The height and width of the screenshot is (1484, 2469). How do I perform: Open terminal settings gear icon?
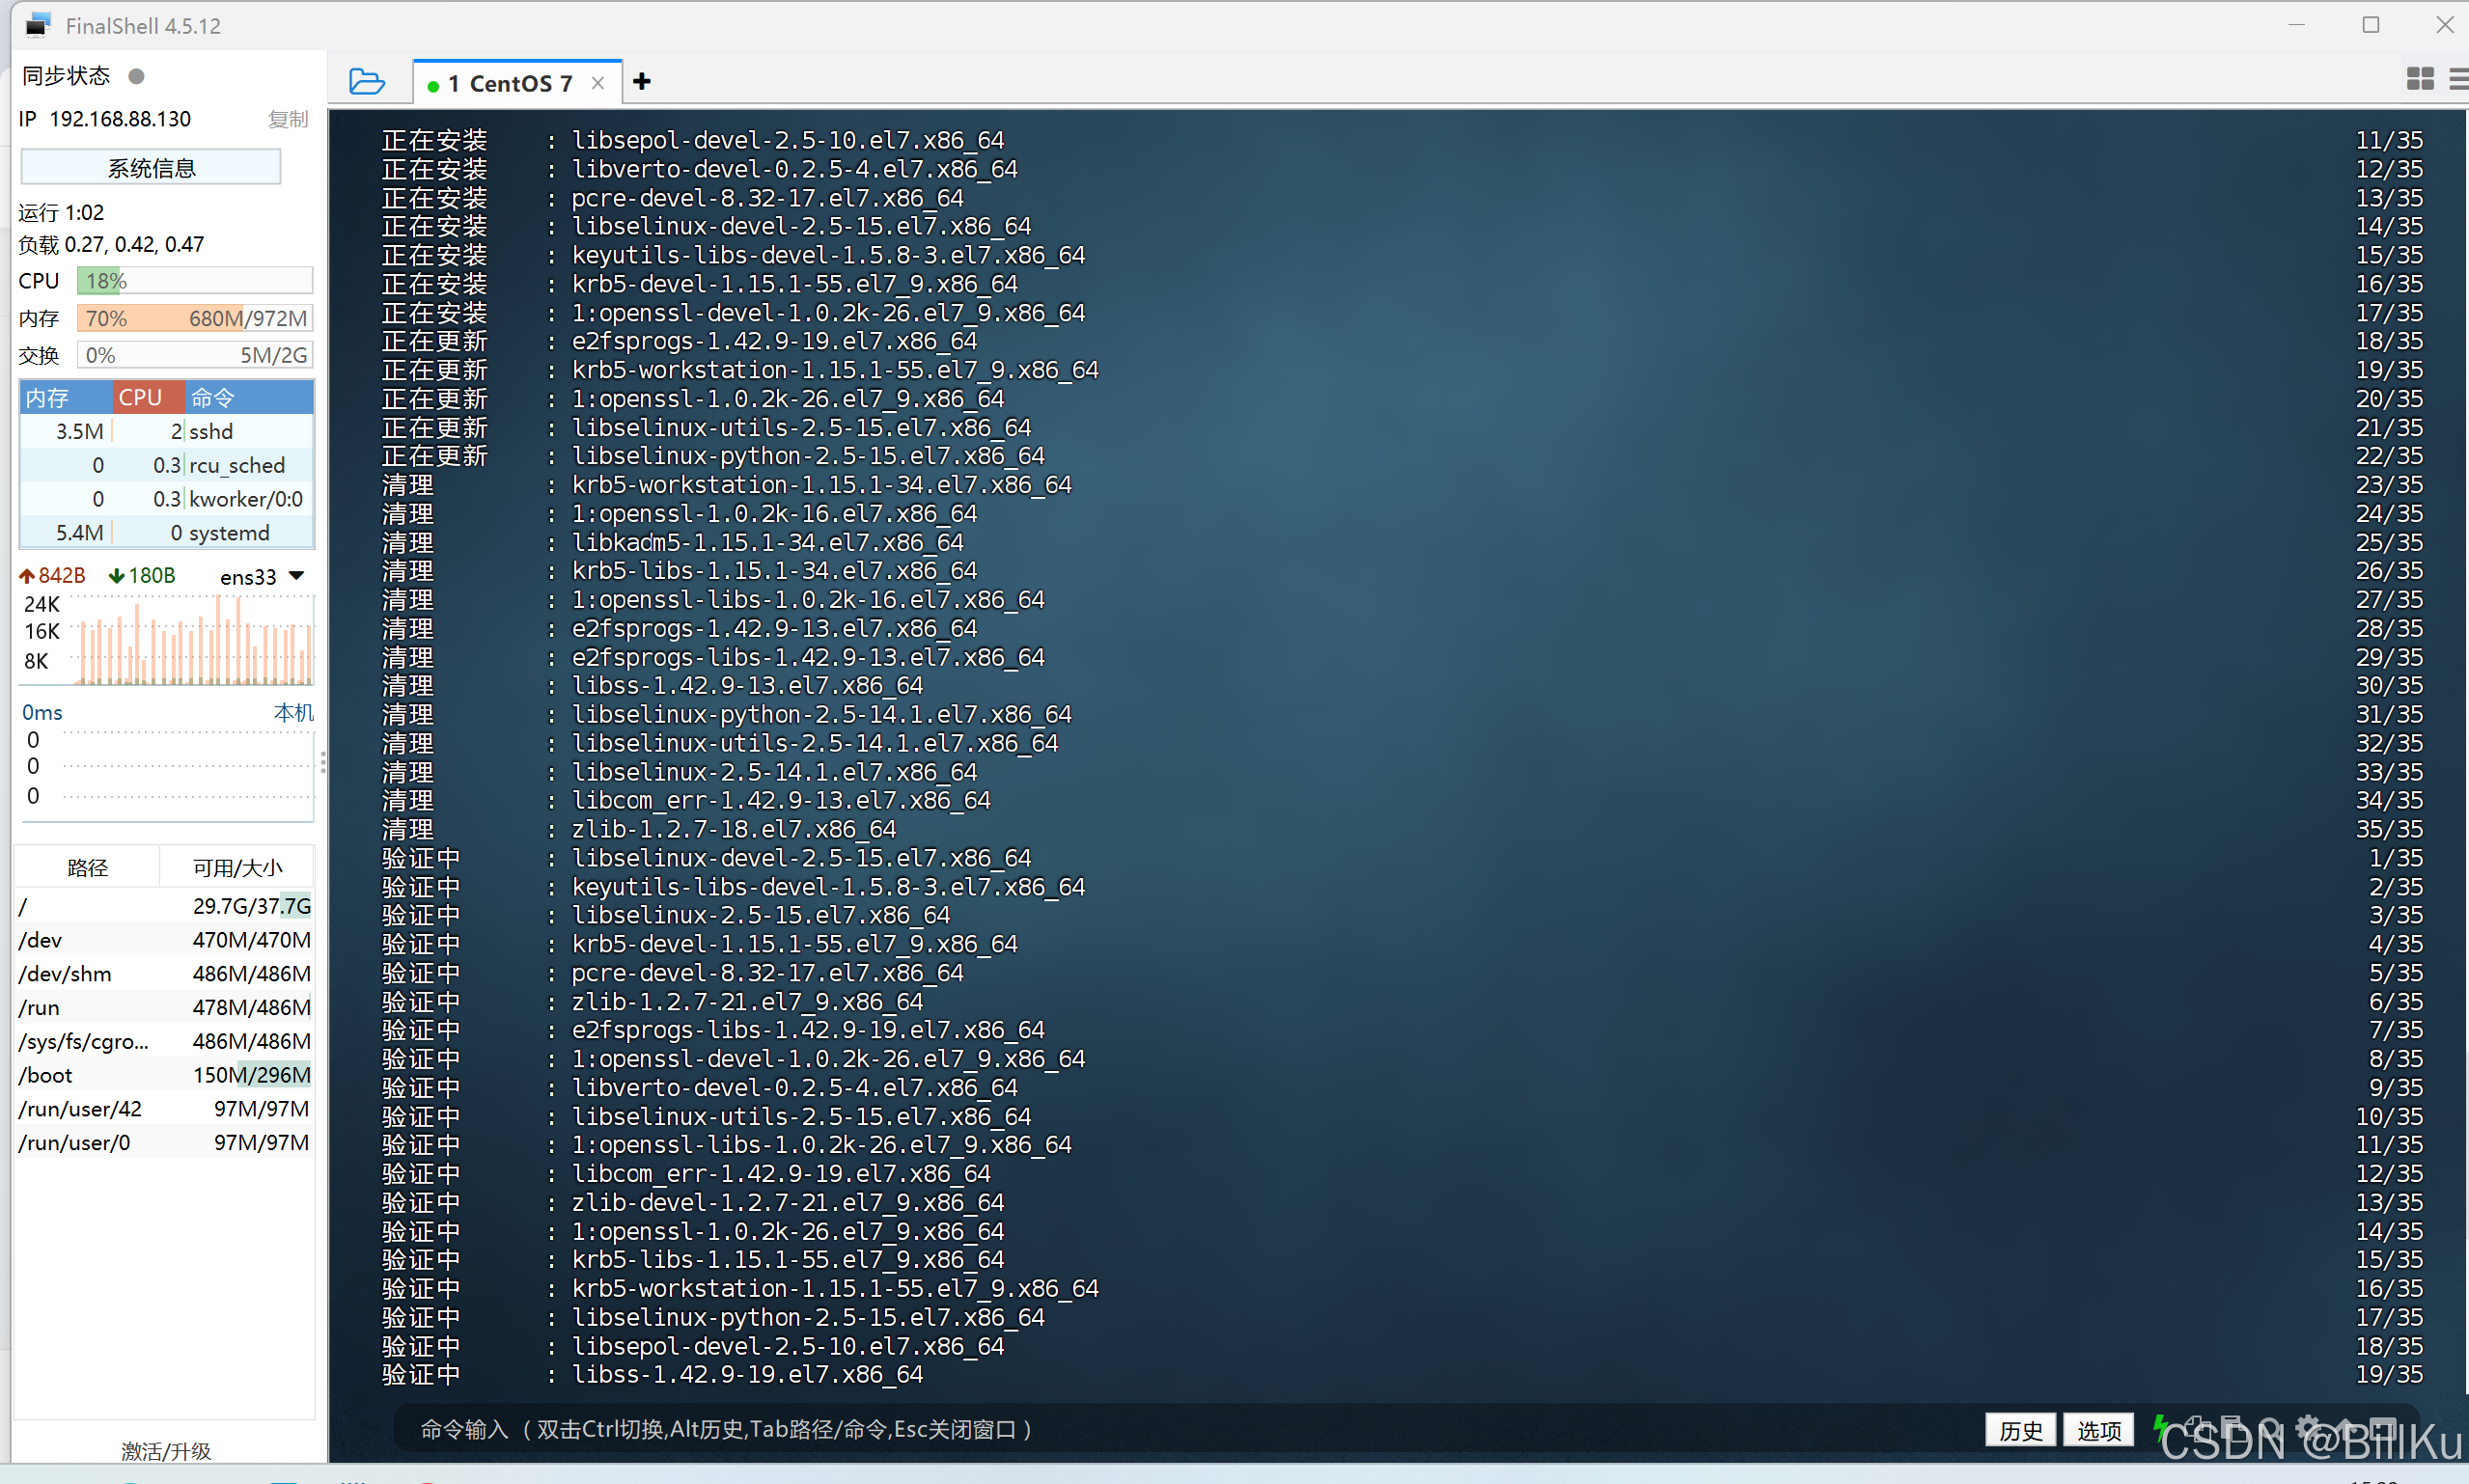[x=2308, y=1428]
